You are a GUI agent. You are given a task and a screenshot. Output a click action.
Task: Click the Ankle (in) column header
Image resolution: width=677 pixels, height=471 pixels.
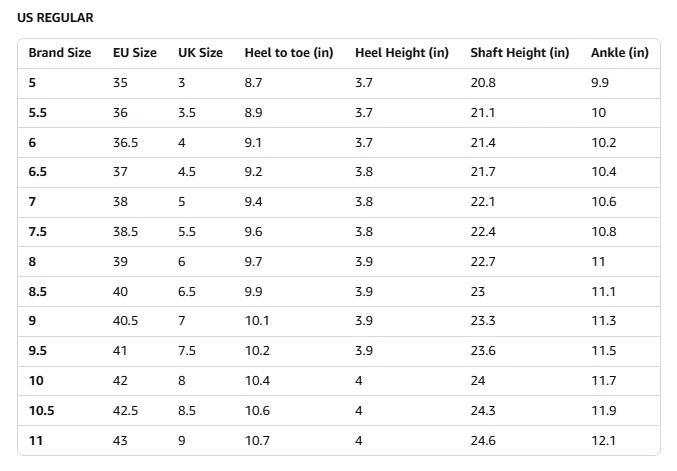click(619, 53)
